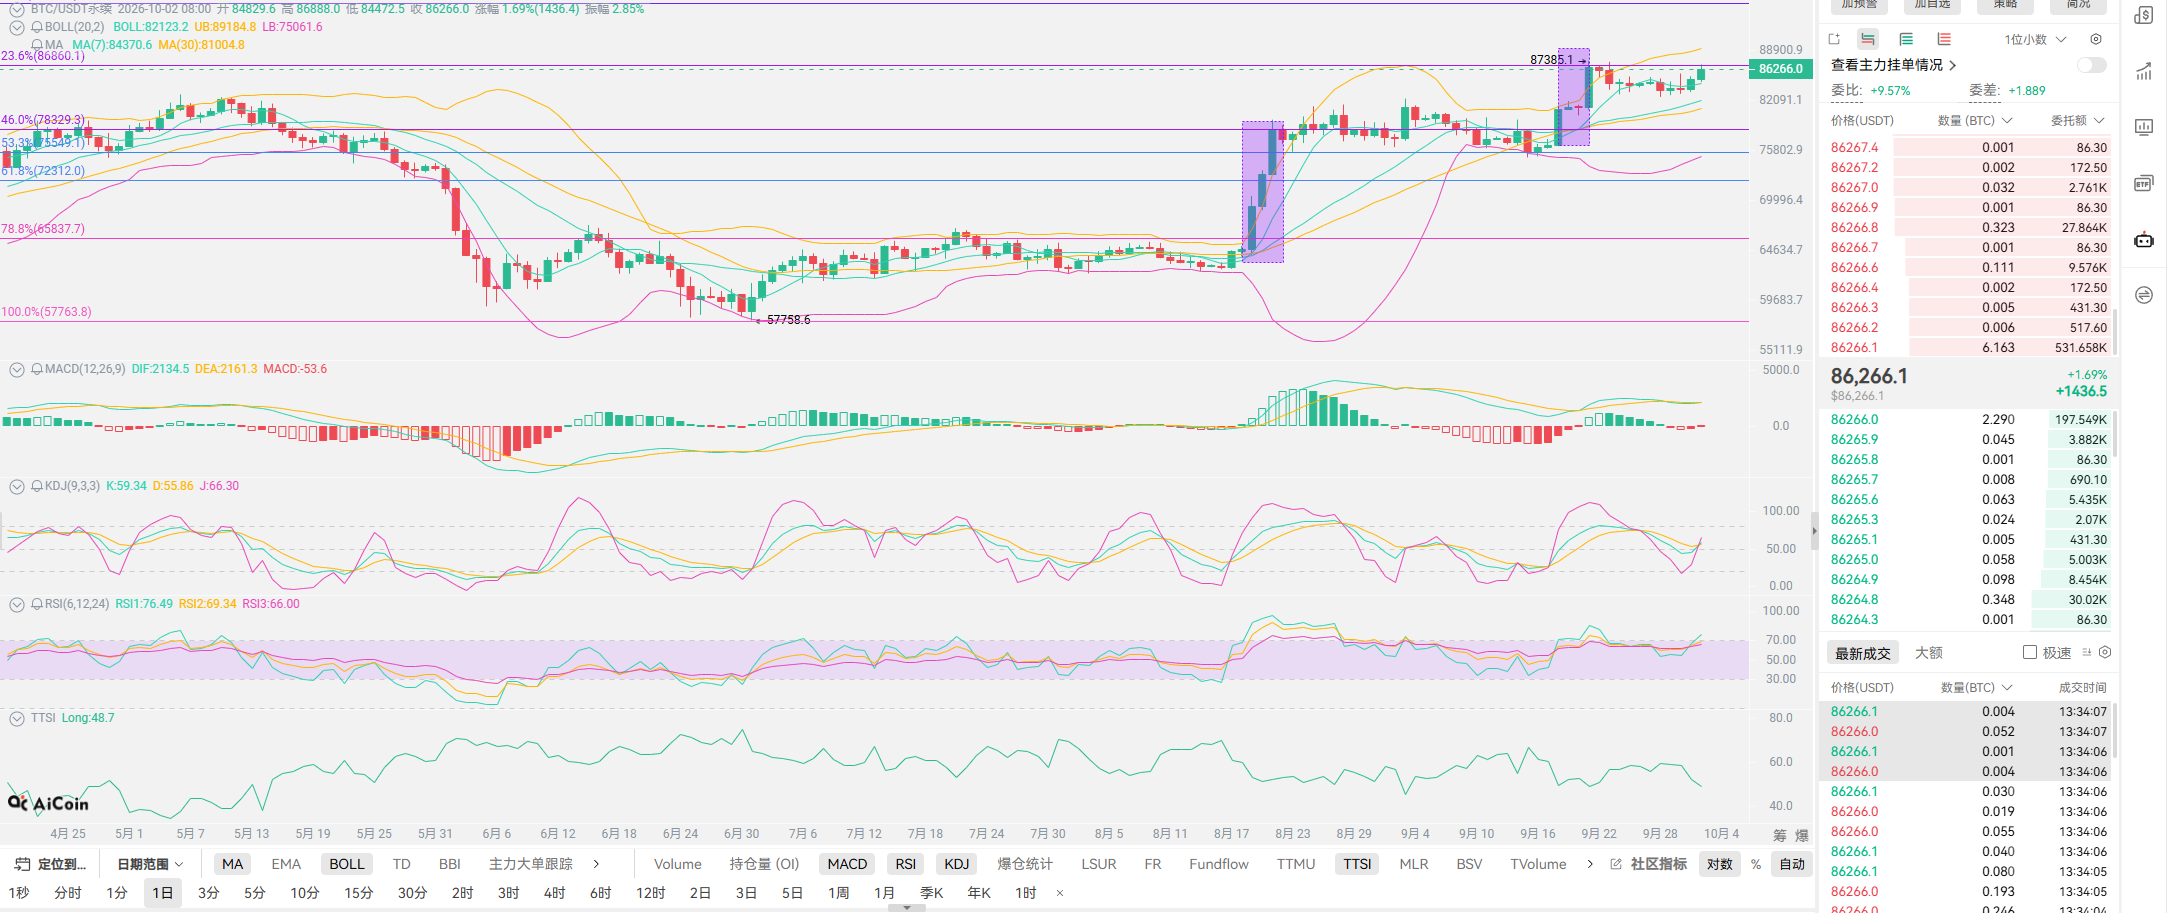
Task: Click the 社区指标 community indicators button
Action: coord(1648,864)
